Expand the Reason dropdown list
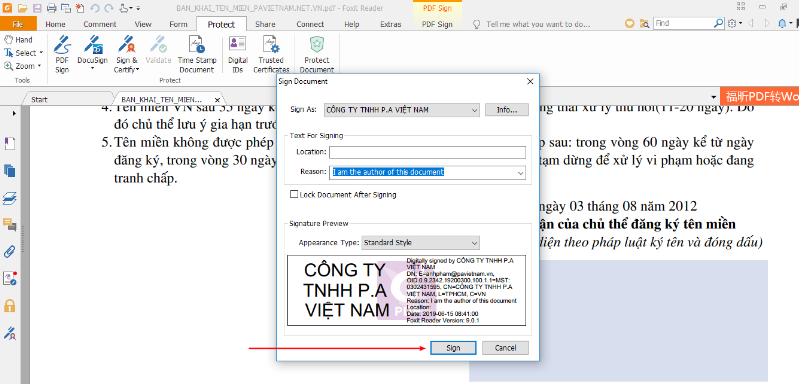Image resolution: width=802 pixels, height=390 pixels. pos(520,173)
